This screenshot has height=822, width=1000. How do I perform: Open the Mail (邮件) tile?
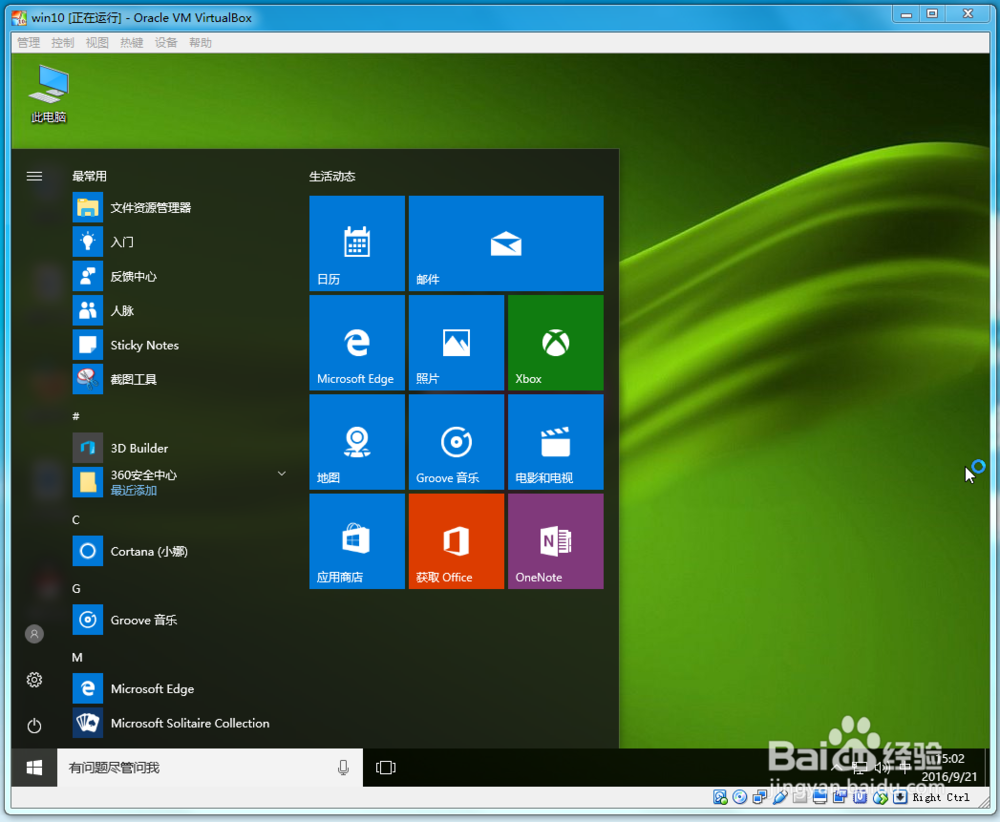coord(506,243)
